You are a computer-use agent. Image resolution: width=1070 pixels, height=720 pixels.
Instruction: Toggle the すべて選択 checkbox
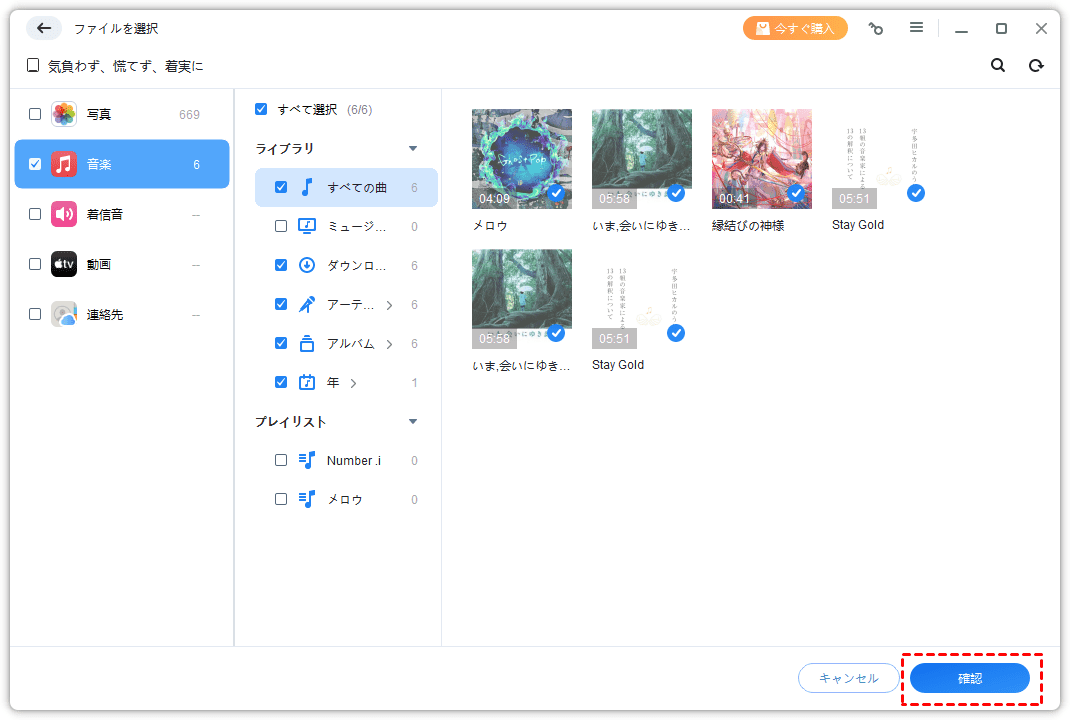[x=261, y=109]
